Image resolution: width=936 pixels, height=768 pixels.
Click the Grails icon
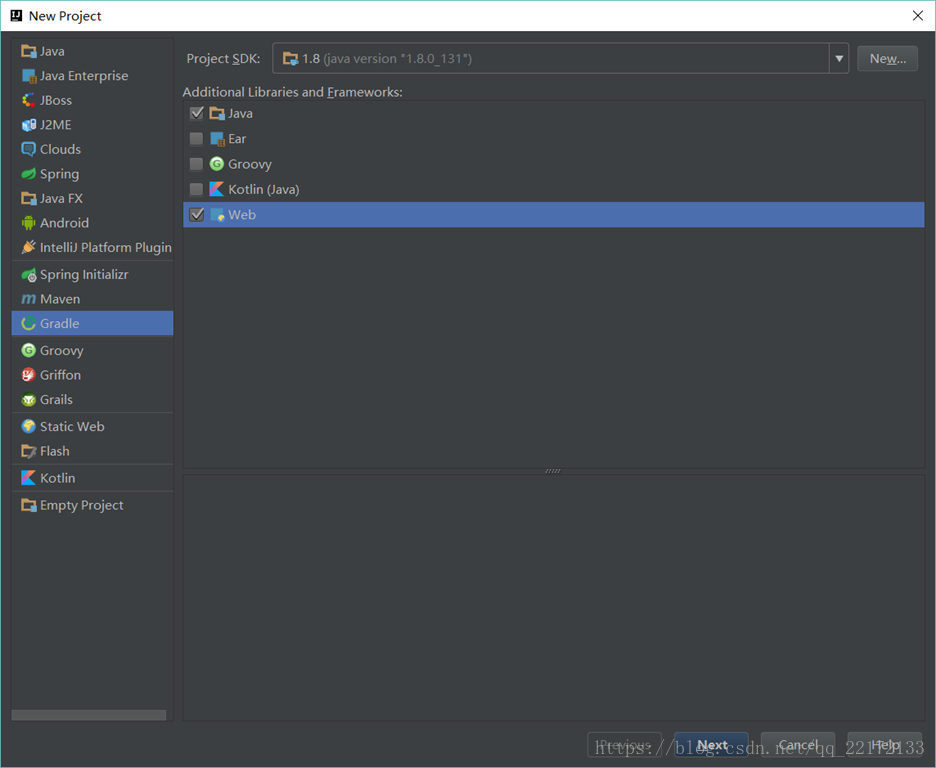tap(29, 400)
